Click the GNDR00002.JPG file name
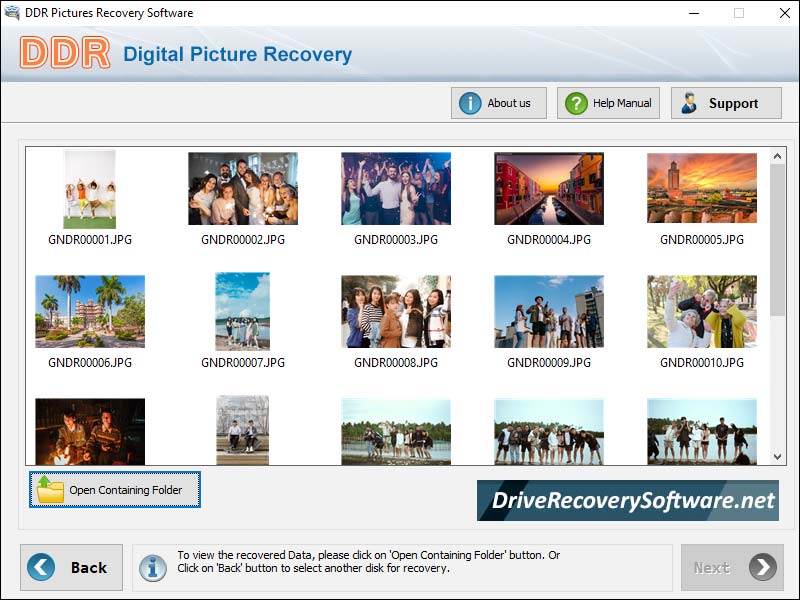The width and height of the screenshot is (800, 600). 243,240
